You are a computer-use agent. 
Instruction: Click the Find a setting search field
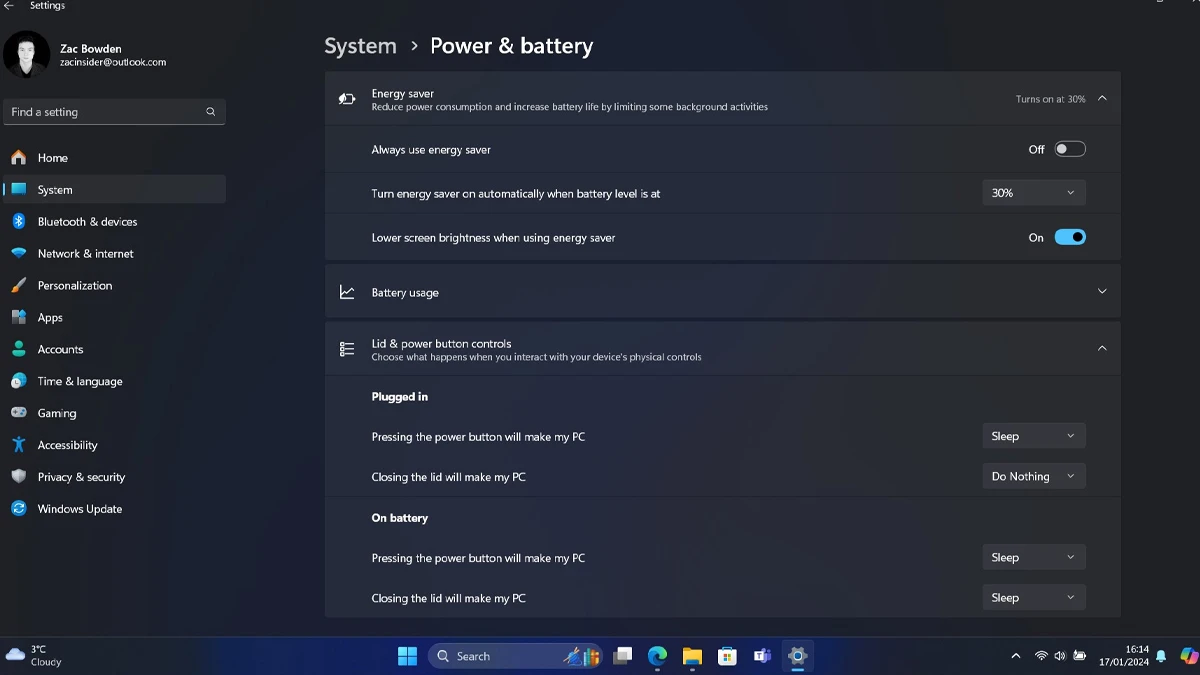[x=114, y=112]
